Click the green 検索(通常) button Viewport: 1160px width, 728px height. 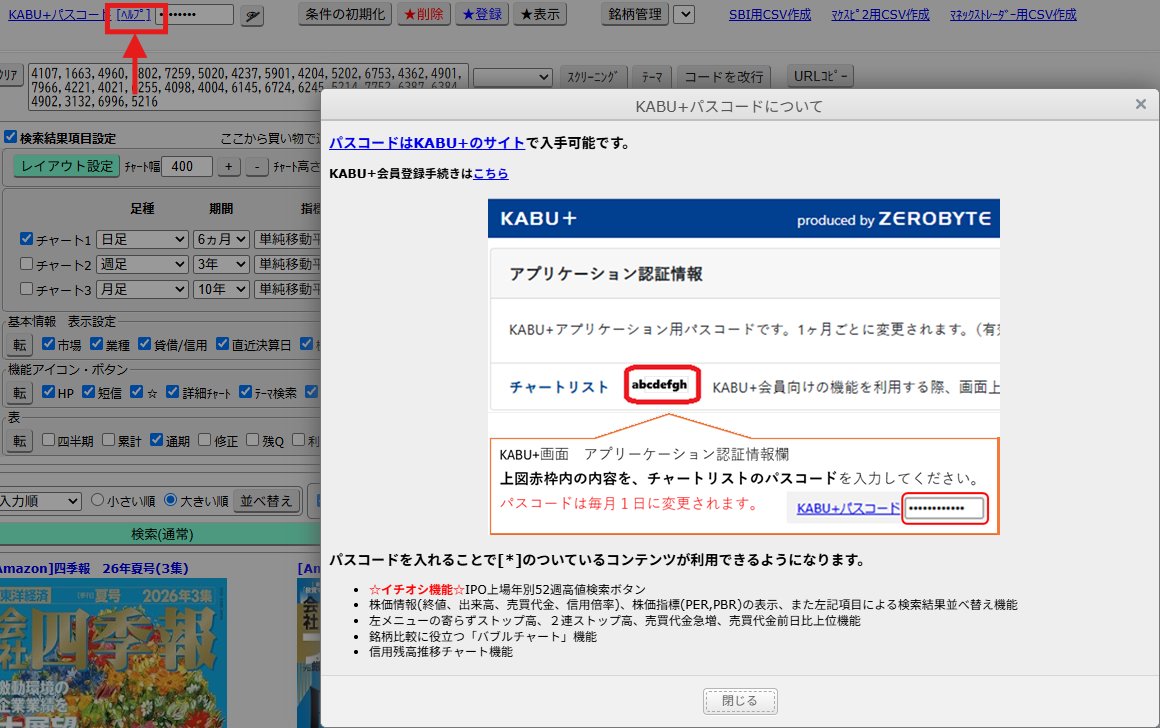coord(161,534)
